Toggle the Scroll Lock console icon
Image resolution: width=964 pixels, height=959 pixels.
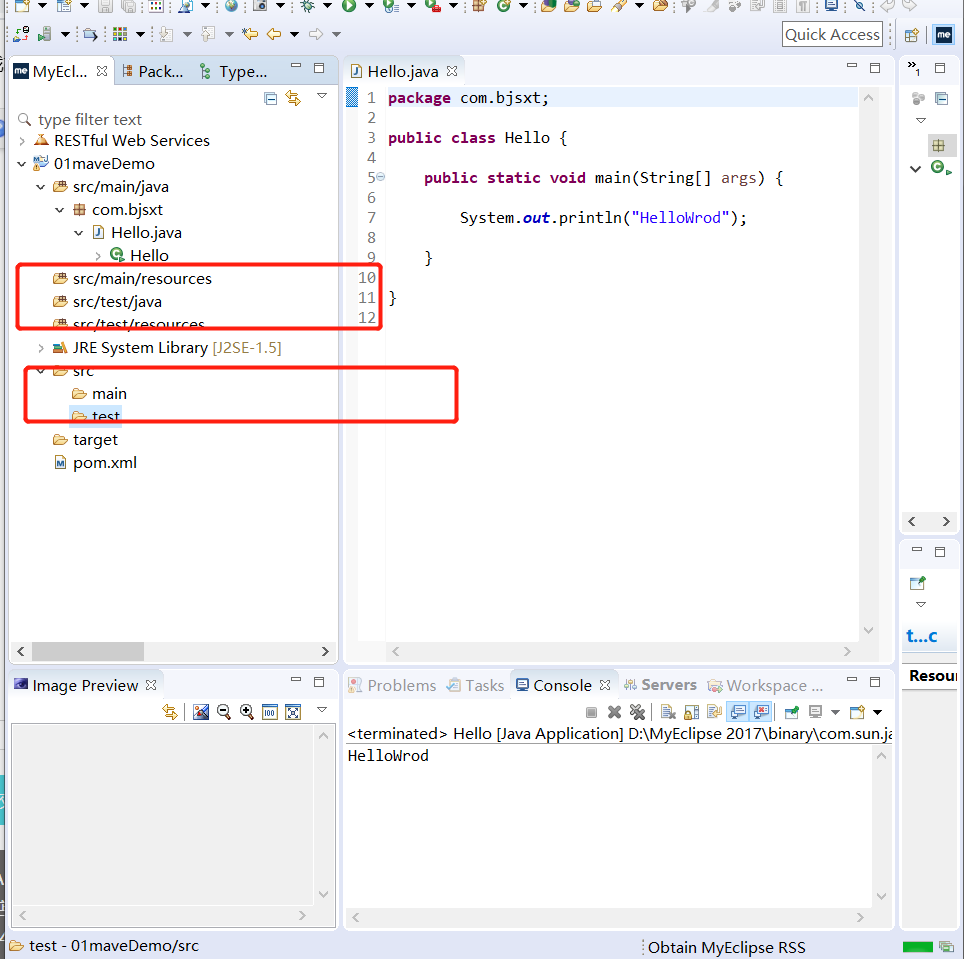click(x=692, y=712)
